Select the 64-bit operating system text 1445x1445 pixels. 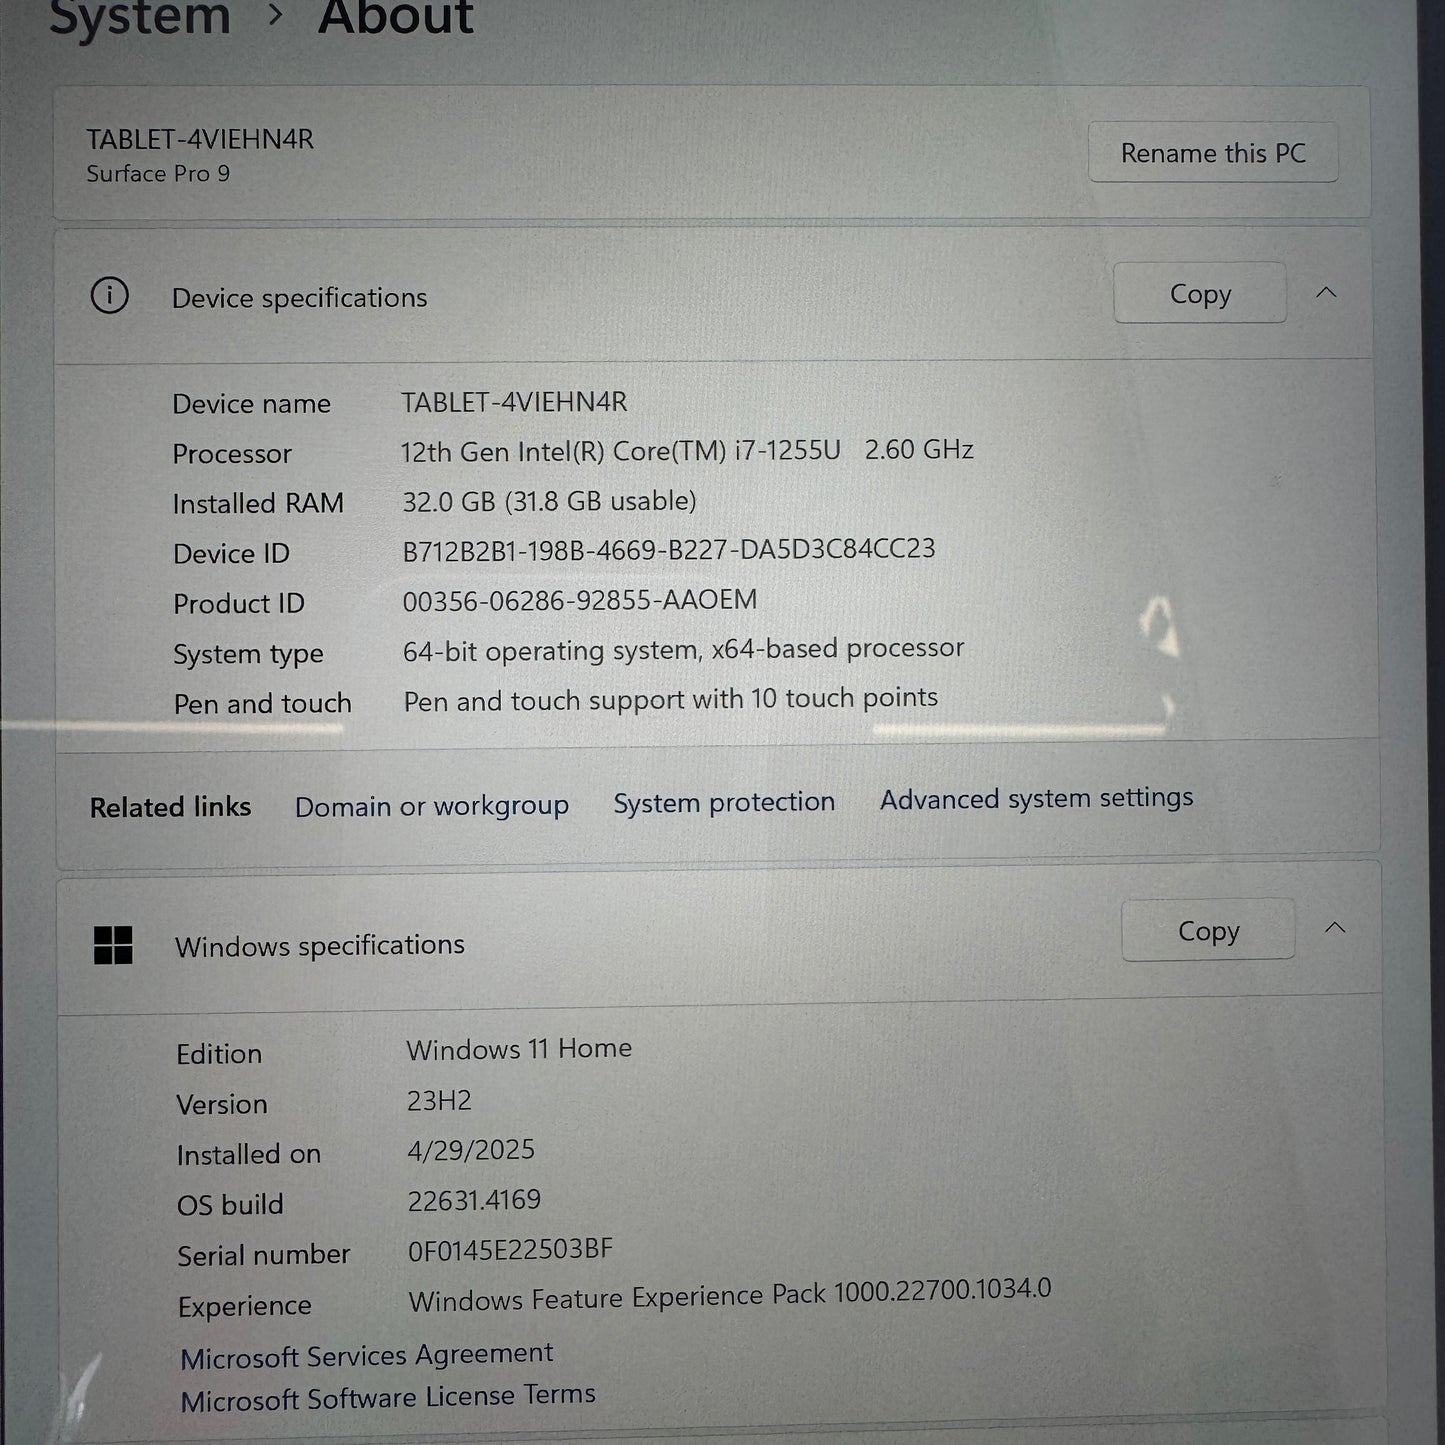pyautogui.click(x=683, y=650)
